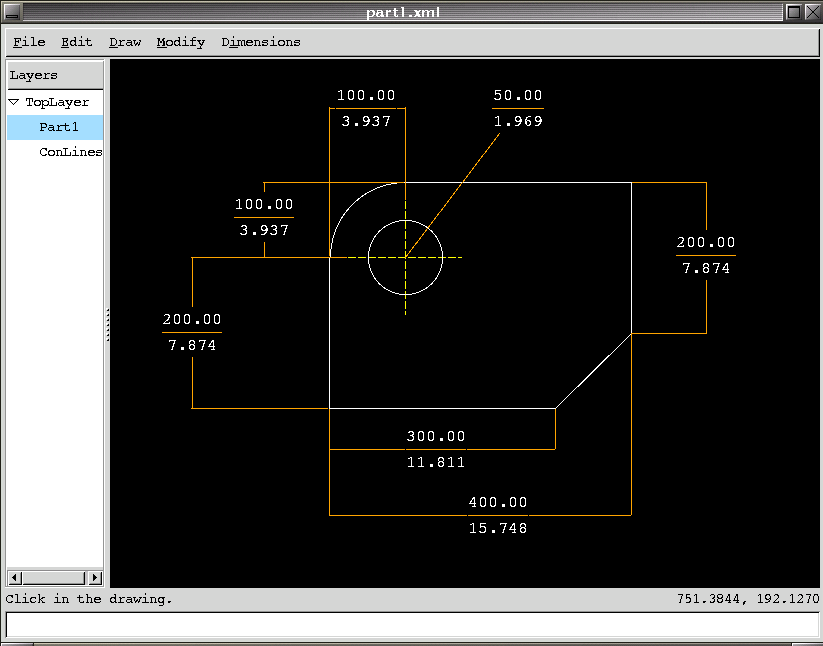The height and width of the screenshot is (646, 823).
Task: Click the pane divider grip beside Layers panel
Action: point(107,326)
